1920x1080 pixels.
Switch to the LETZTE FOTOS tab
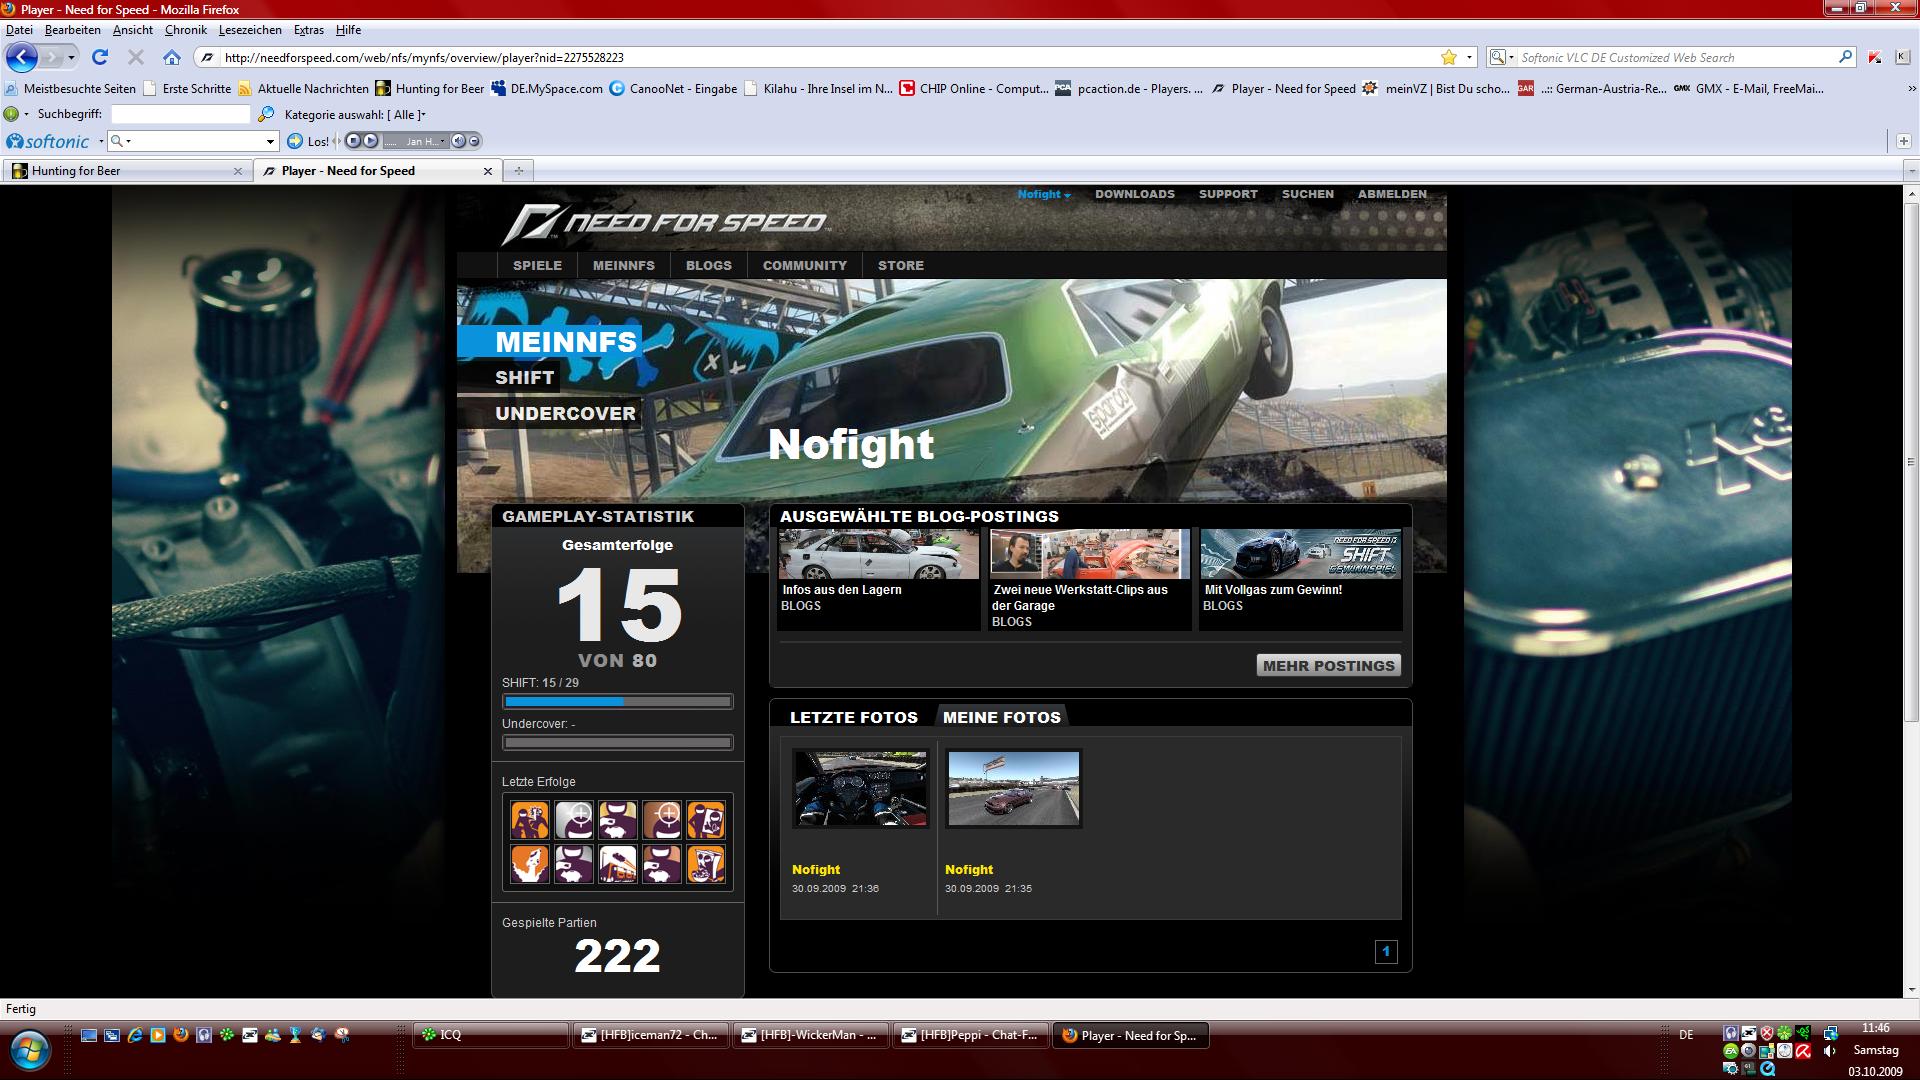tap(853, 717)
